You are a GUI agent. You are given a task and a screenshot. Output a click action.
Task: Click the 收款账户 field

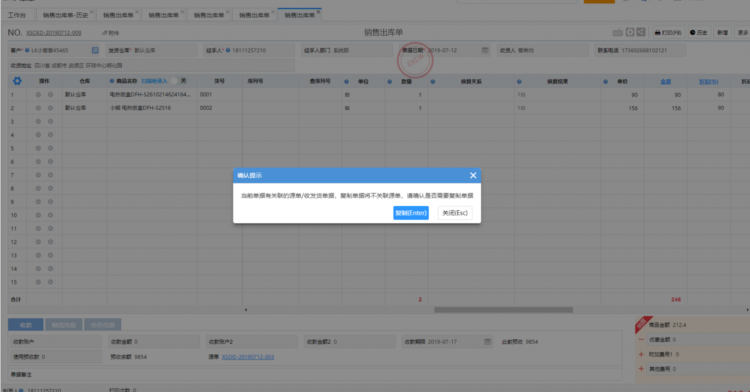point(56,342)
